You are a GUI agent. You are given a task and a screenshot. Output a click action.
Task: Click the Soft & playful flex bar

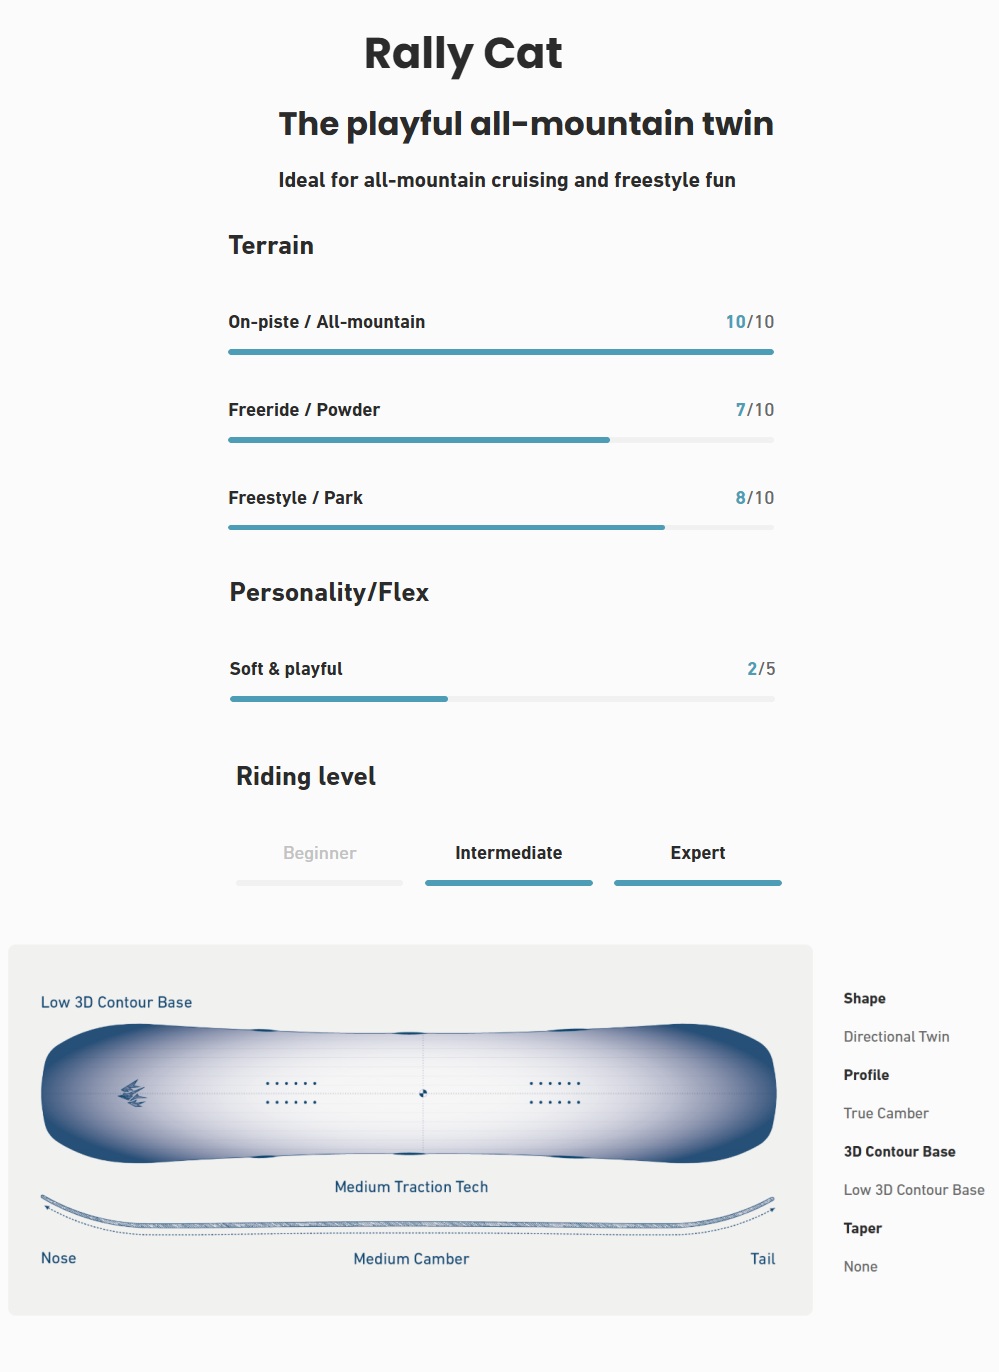pos(502,699)
